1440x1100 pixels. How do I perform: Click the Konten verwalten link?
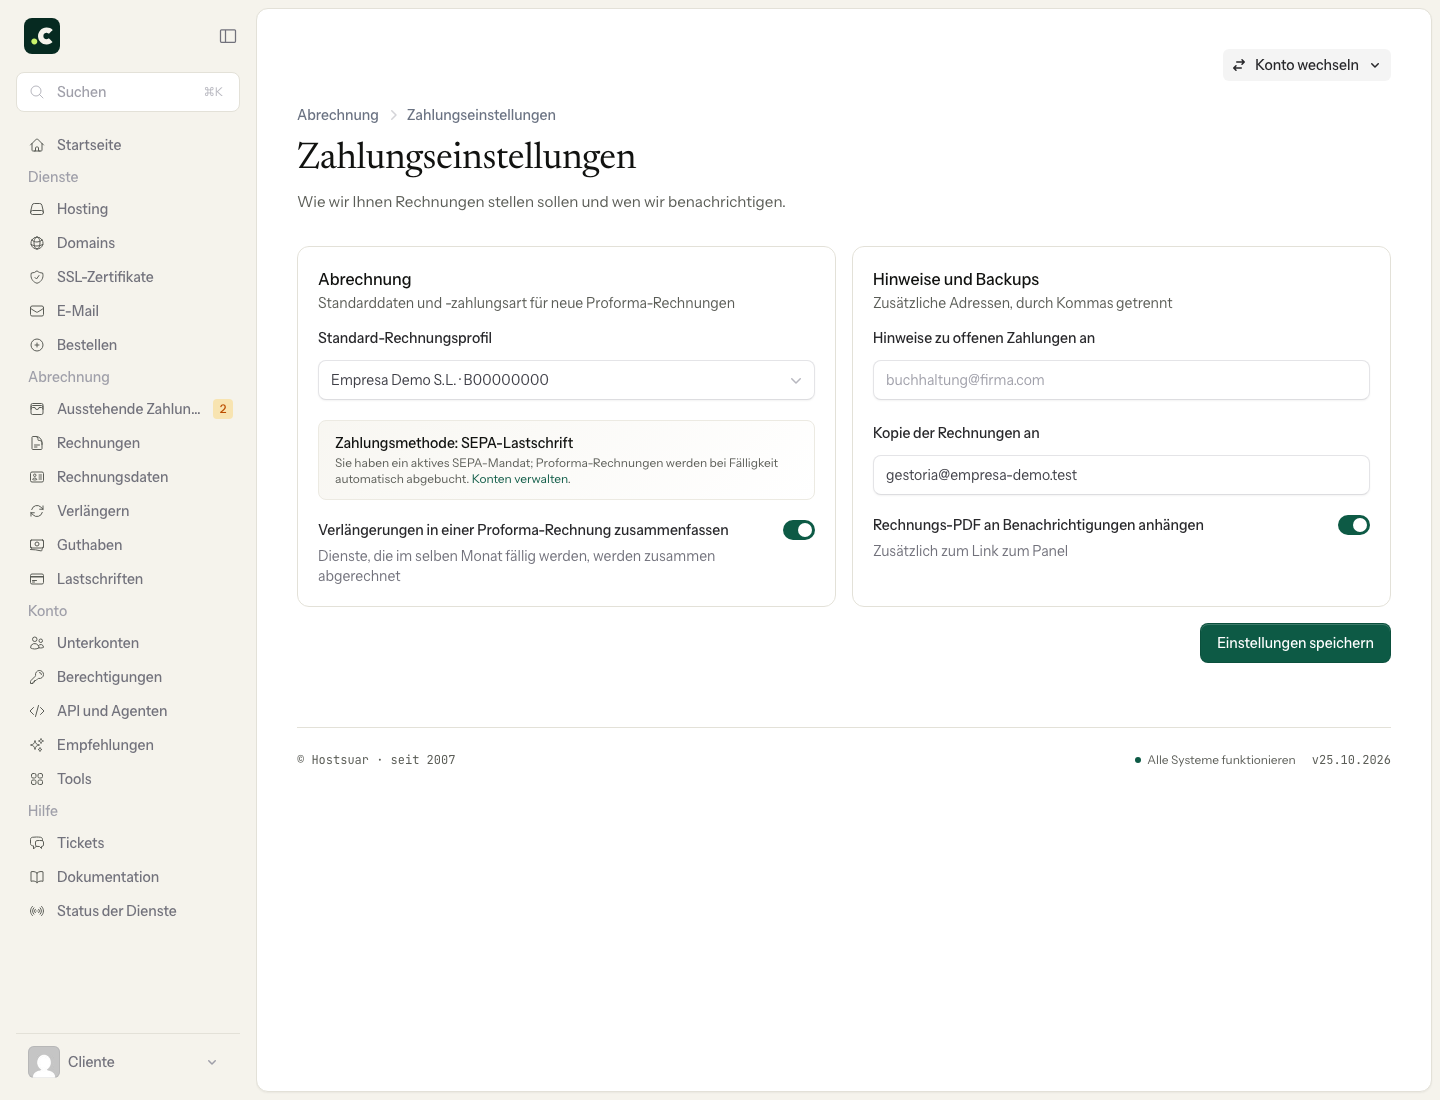coord(520,479)
